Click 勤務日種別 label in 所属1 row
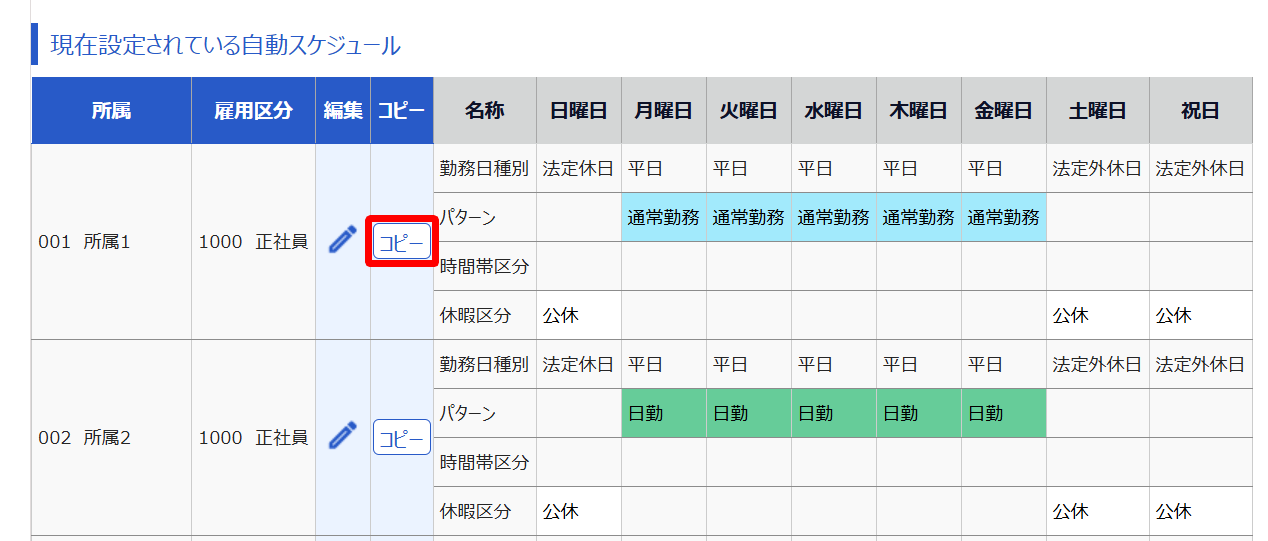 coord(484,169)
